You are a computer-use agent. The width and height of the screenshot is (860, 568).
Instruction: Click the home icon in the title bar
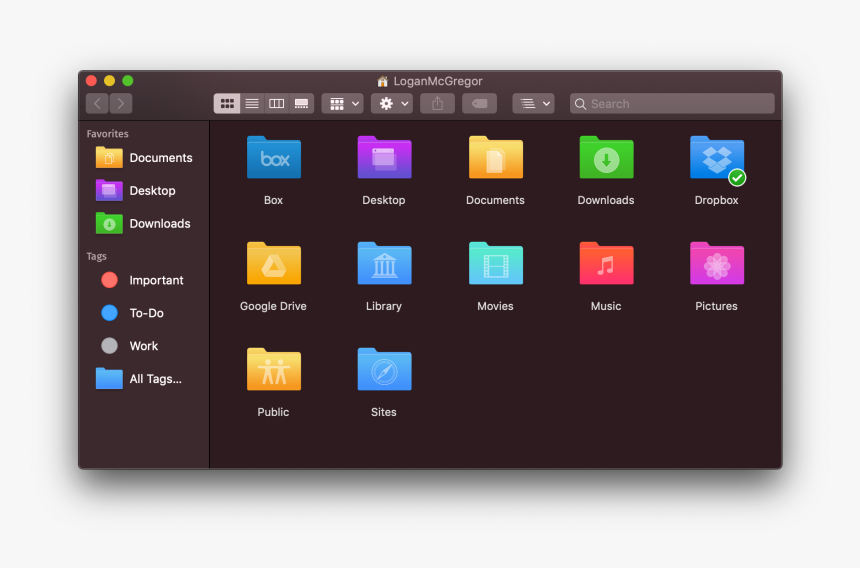383,81
